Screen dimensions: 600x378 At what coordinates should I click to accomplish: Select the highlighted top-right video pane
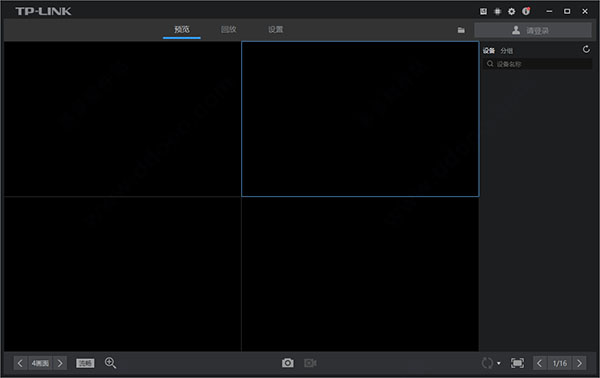pyautogui.click(x=360, y=119)
